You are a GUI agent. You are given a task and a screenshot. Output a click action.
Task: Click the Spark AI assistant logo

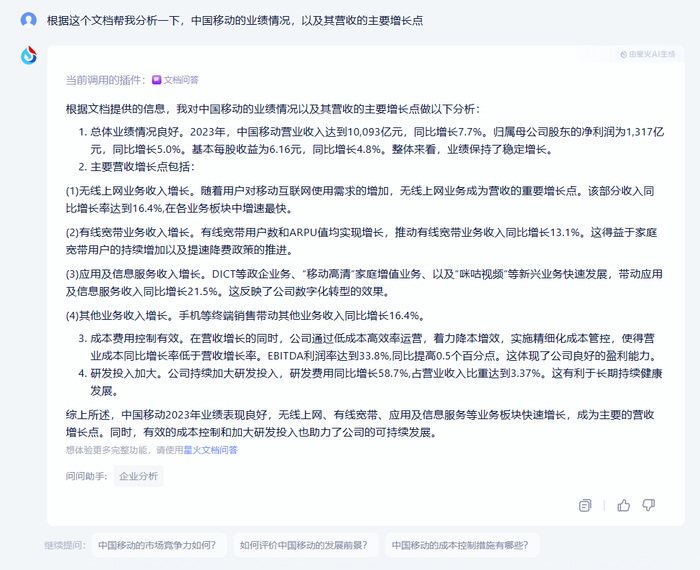pyautogui.click(x=29, y=55)
